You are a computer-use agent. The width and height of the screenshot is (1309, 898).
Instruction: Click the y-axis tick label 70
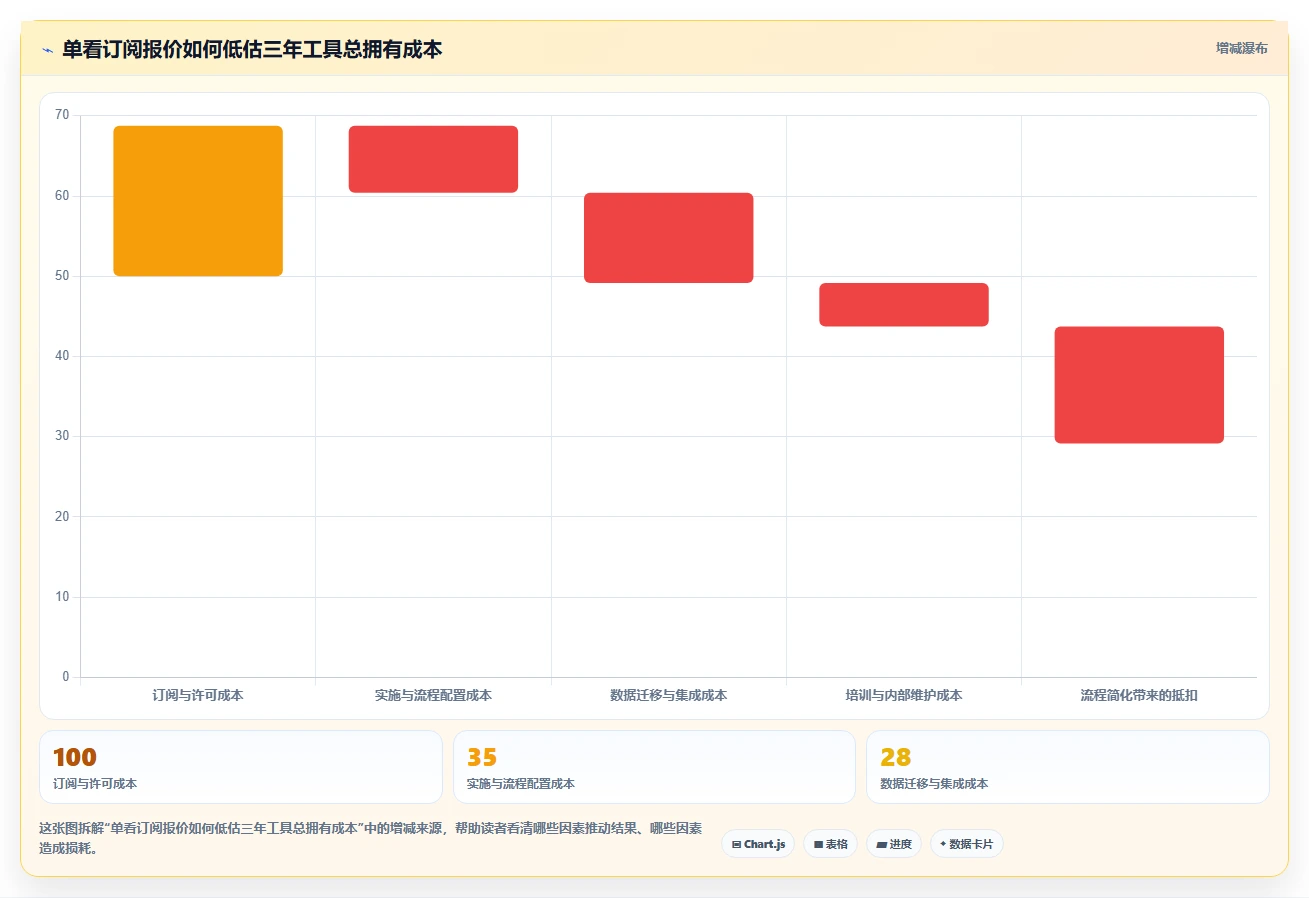click(x=62, y=115)
